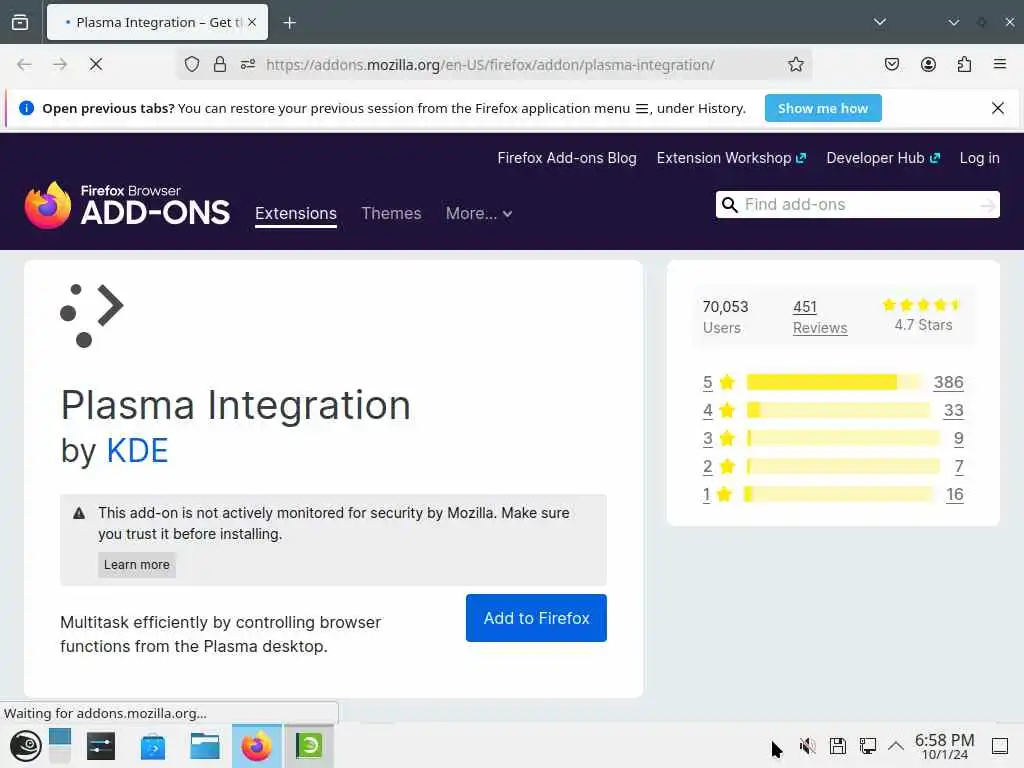Focus the Find add-ons search field
The width and height of the screenshot is (1024, 768).
click(x=859, y=204)
